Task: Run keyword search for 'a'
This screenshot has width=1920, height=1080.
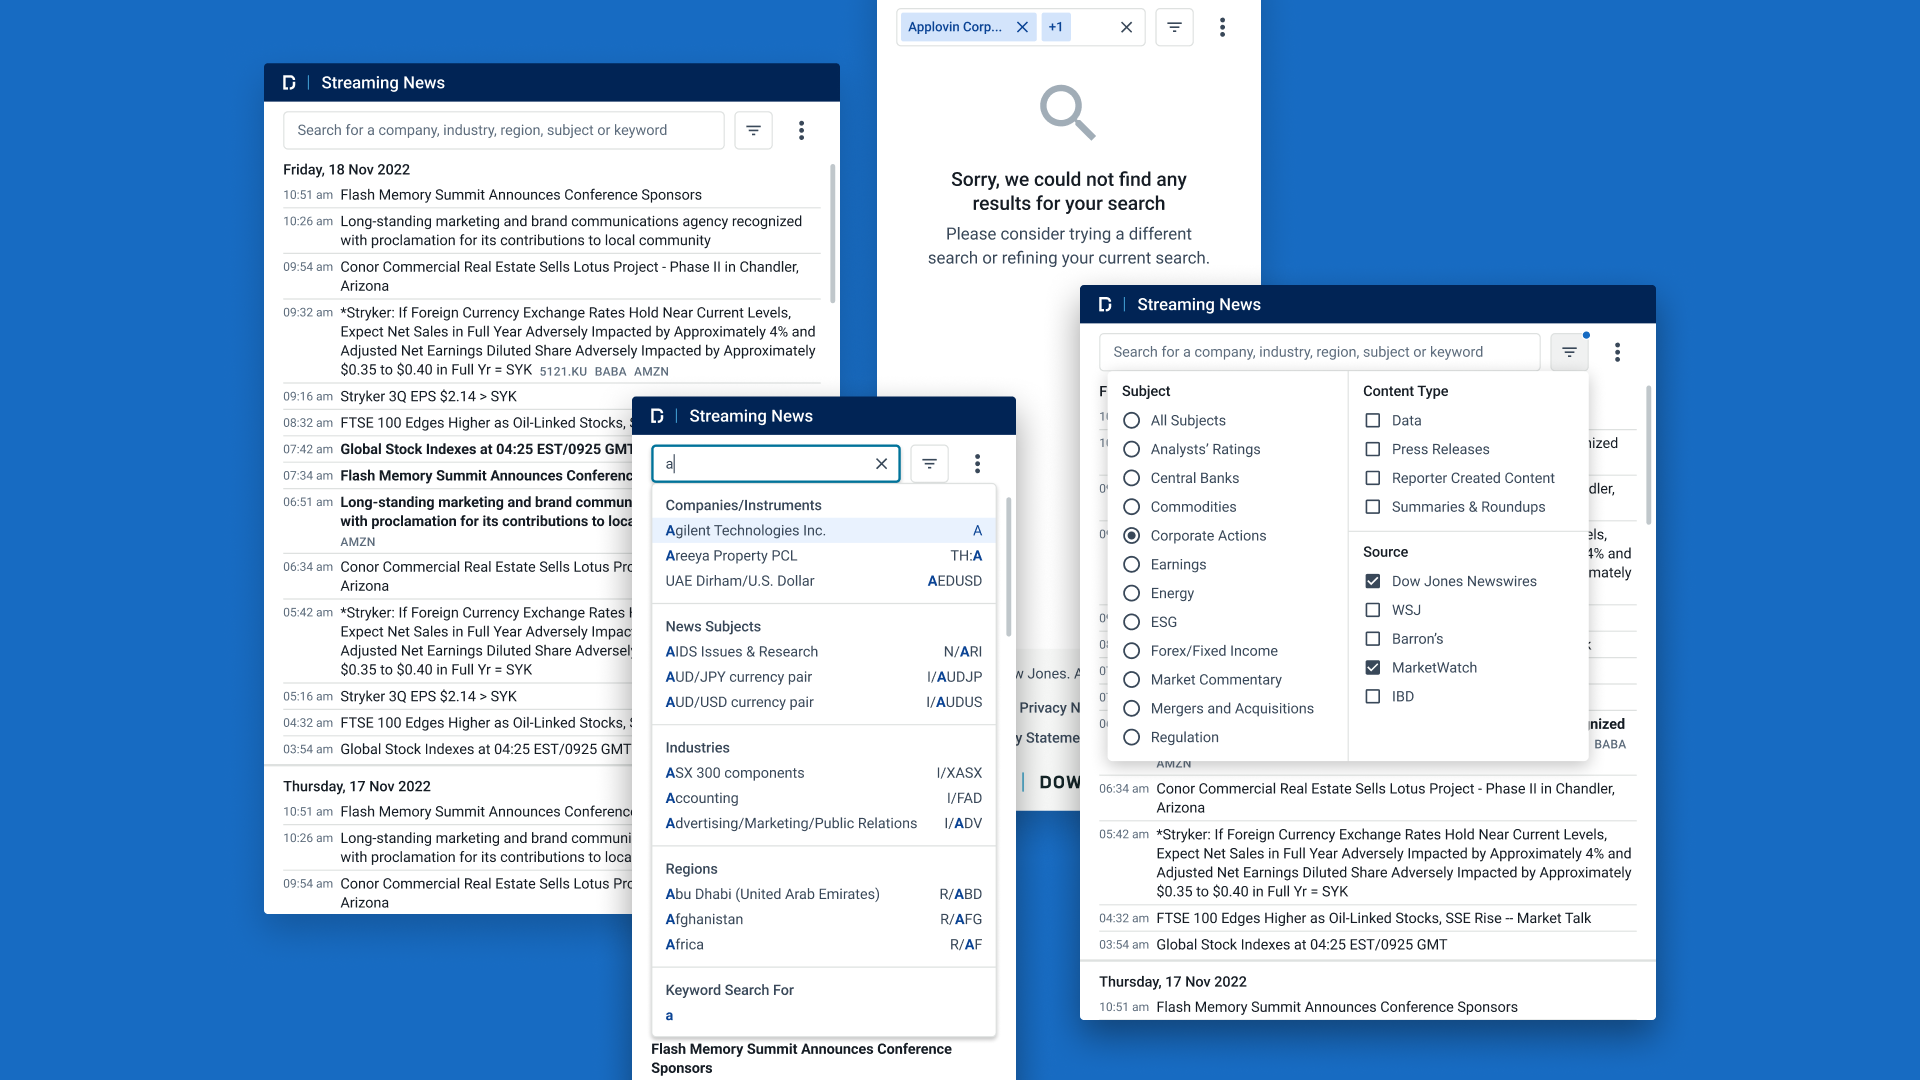Action: [824, 1016]
